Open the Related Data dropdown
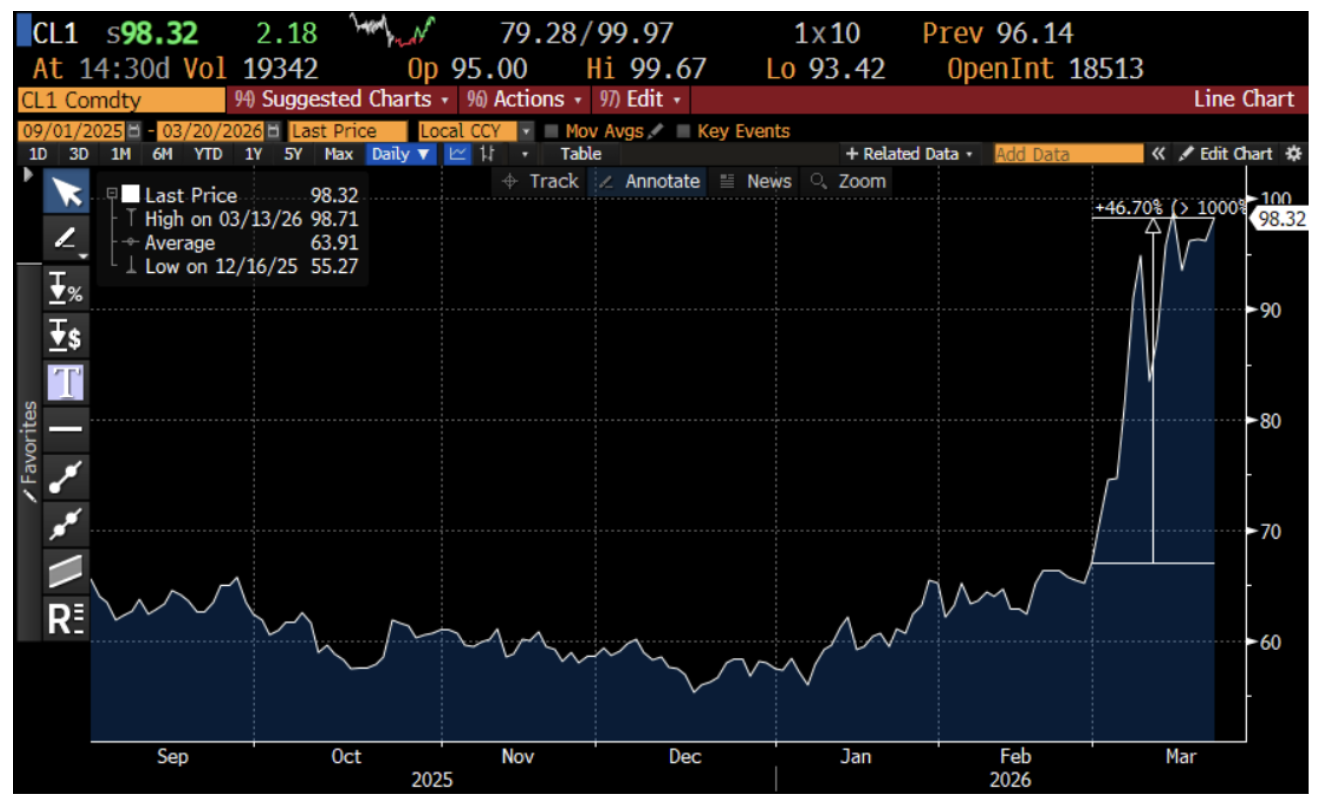 (x=909, y=154)
